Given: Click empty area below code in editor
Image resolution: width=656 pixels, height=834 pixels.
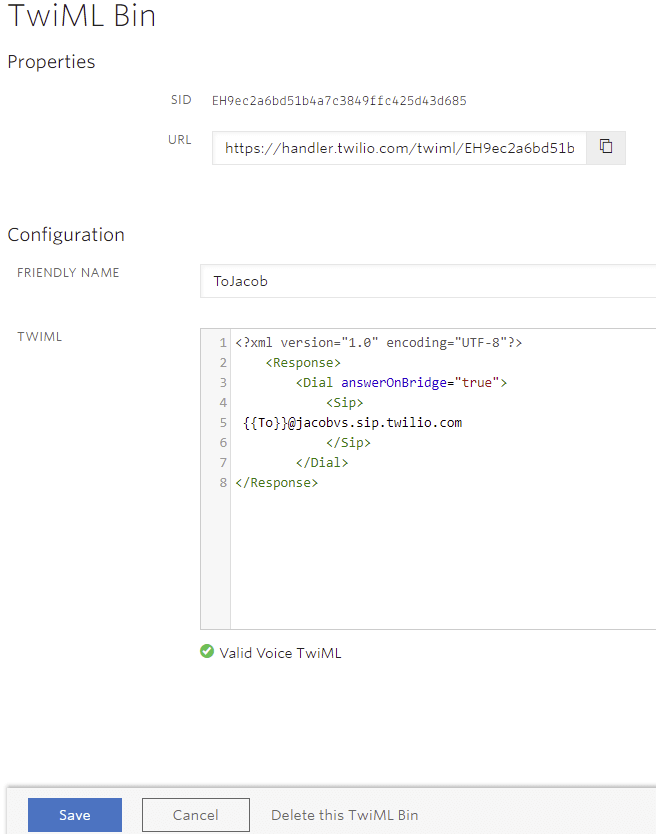Looking at the screenshot, I should pos(442,558).
